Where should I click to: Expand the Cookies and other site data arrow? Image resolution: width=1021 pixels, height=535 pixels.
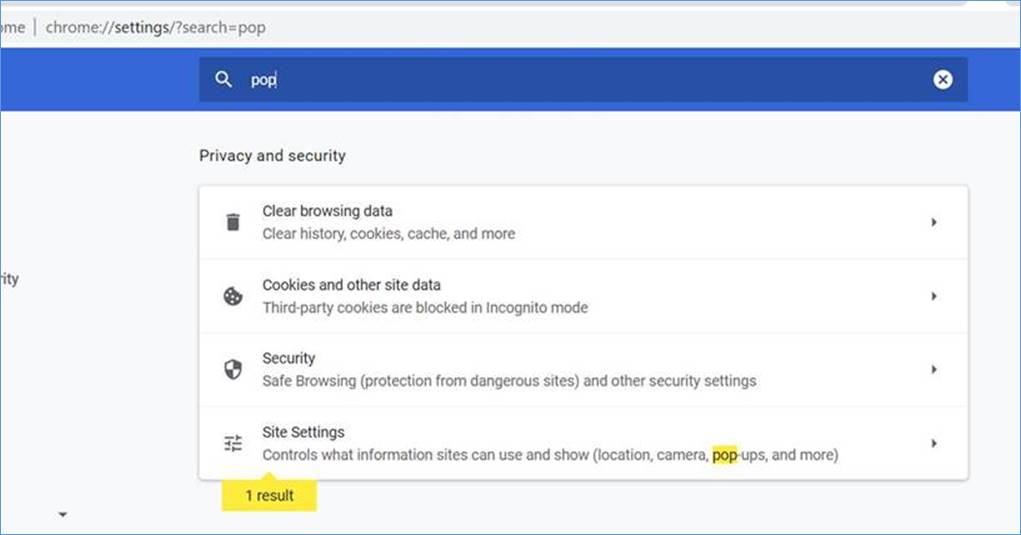(x=934, y=296)
